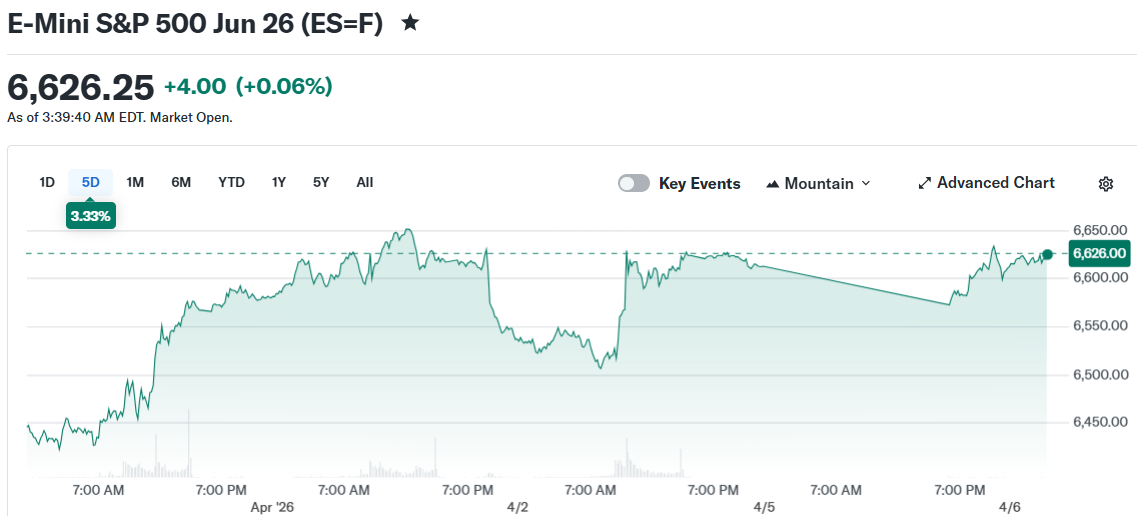
Task: Switch chart to 1Y range
Action: 279,182
